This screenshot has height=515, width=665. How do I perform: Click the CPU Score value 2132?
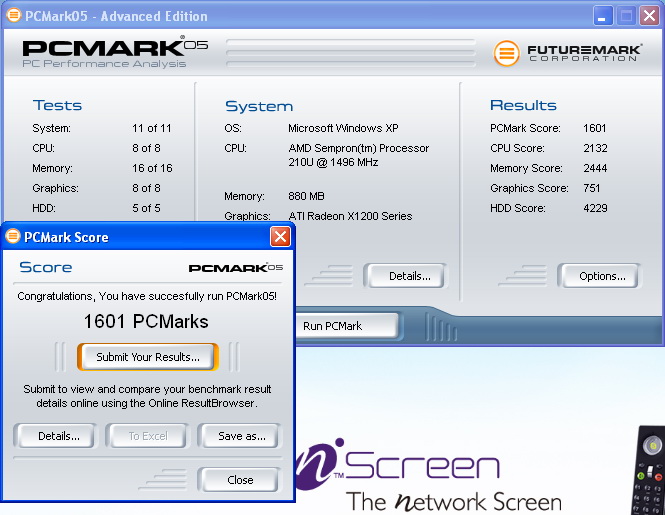[x=595, y=148]
